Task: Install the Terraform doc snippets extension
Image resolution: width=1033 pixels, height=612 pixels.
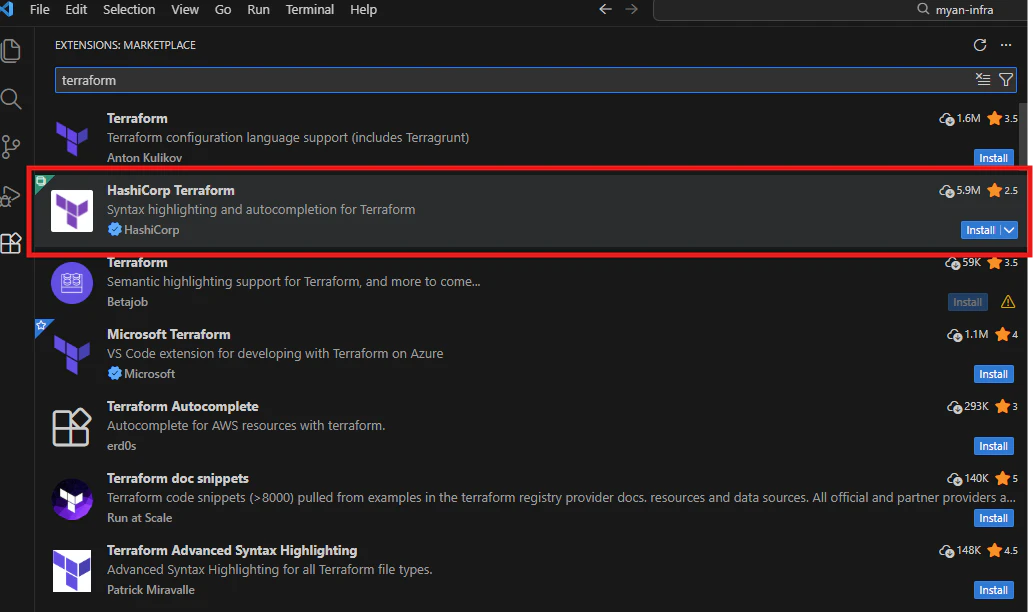Action: coord(993,518)
